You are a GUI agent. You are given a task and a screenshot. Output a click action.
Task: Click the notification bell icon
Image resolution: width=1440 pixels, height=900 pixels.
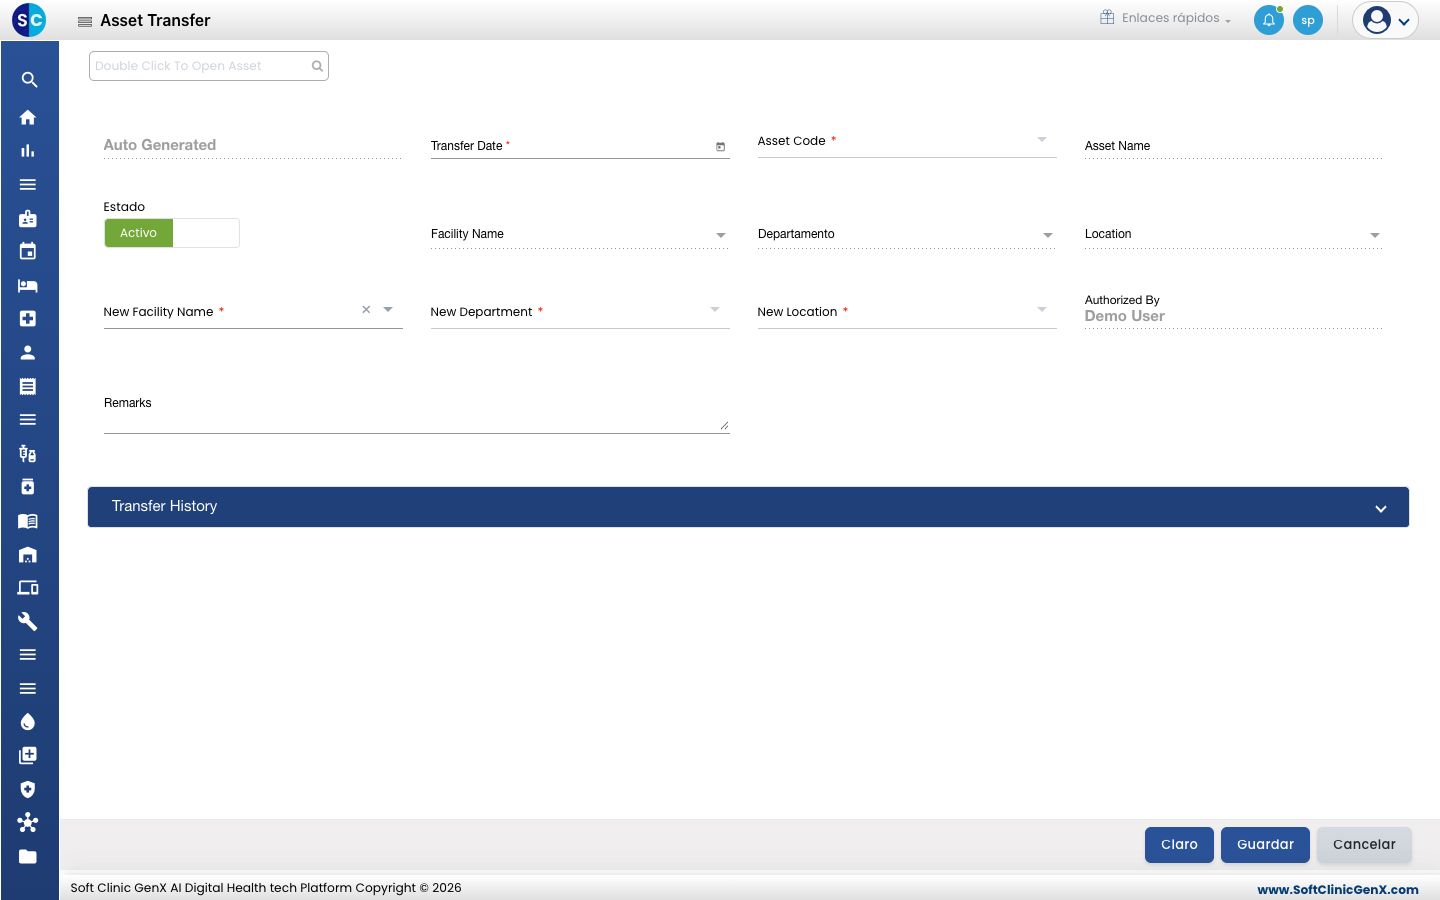click(x=1269, y=20)
